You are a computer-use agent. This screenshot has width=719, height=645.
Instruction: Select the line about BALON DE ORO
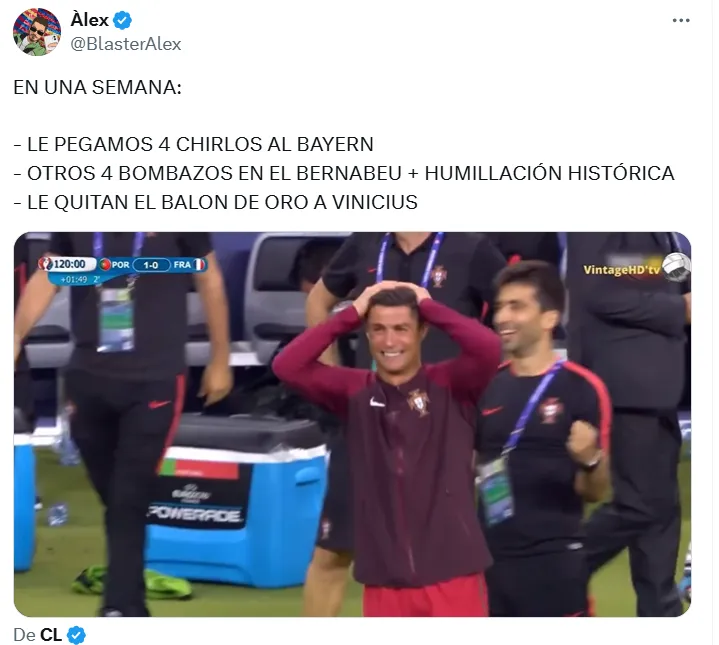click(216, 202)
